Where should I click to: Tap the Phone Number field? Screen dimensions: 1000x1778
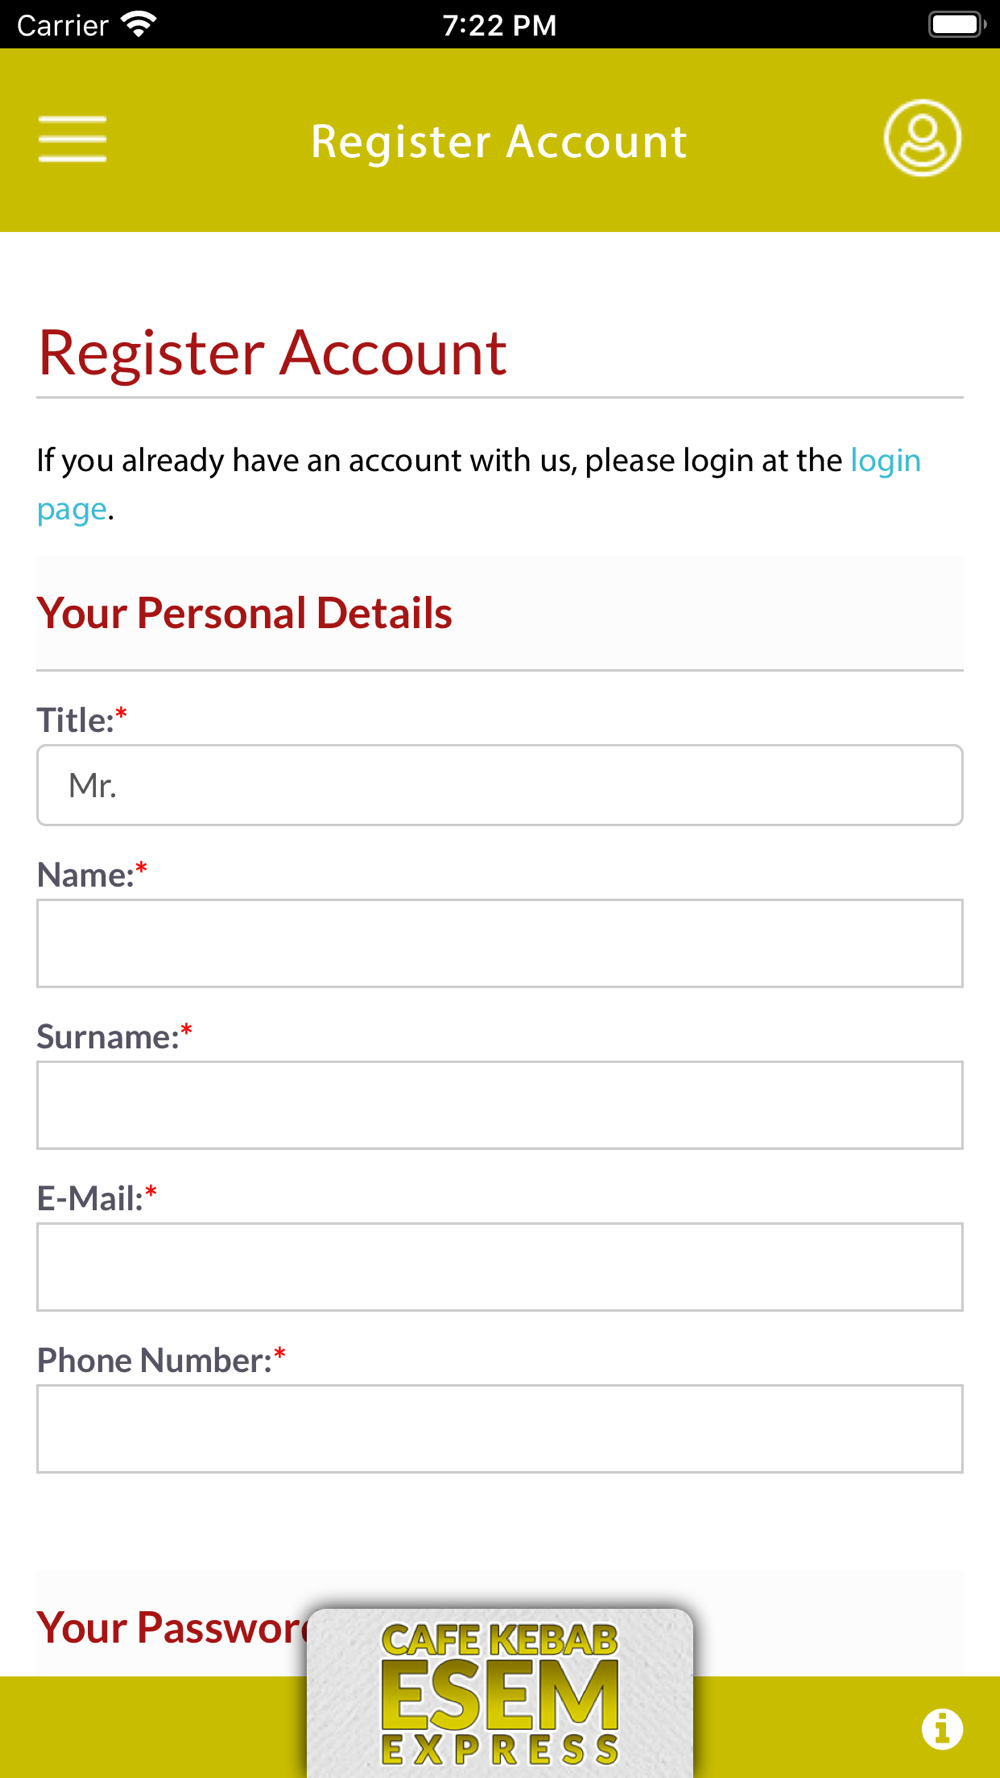point(500,1429)
